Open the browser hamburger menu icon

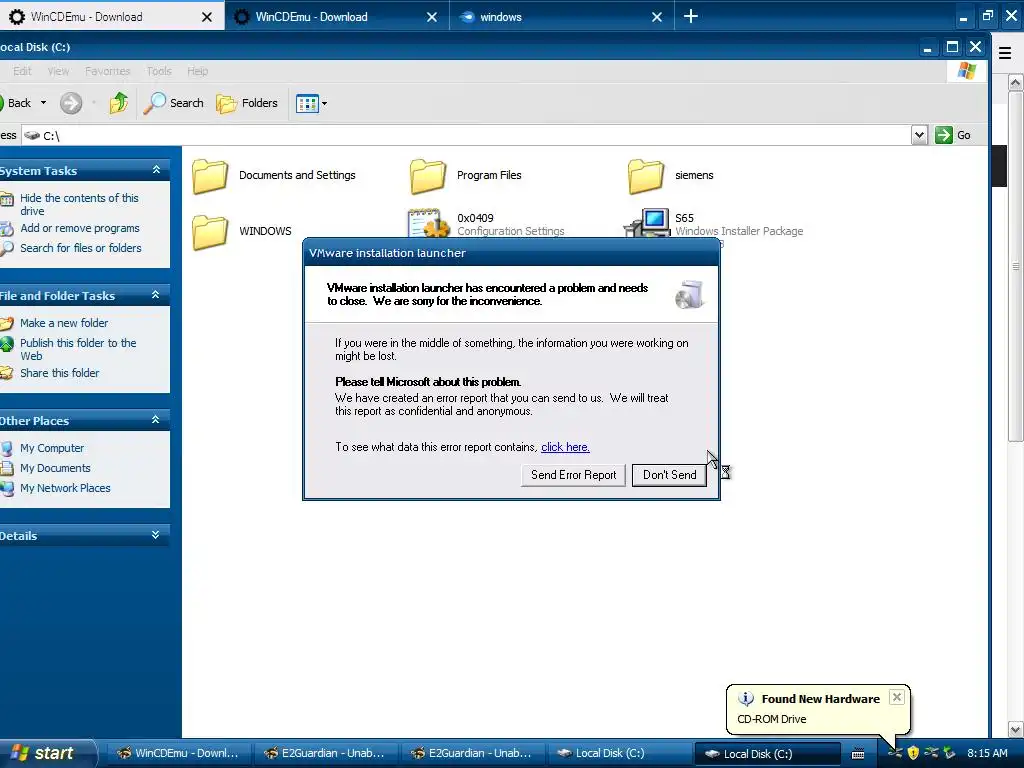point(1005,53)
